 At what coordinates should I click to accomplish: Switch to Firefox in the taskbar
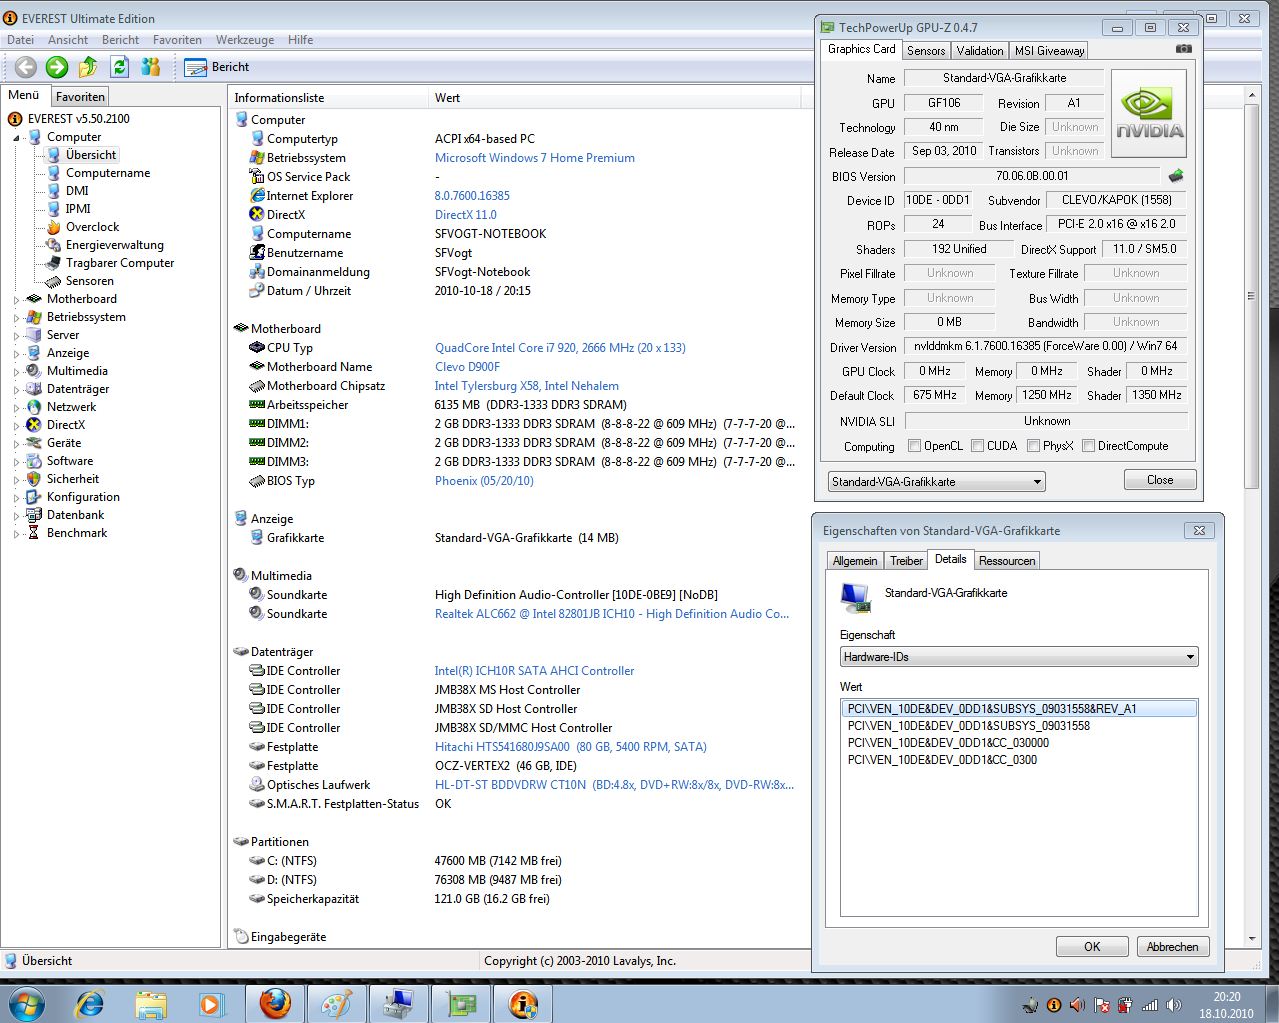coord(275,1003)
